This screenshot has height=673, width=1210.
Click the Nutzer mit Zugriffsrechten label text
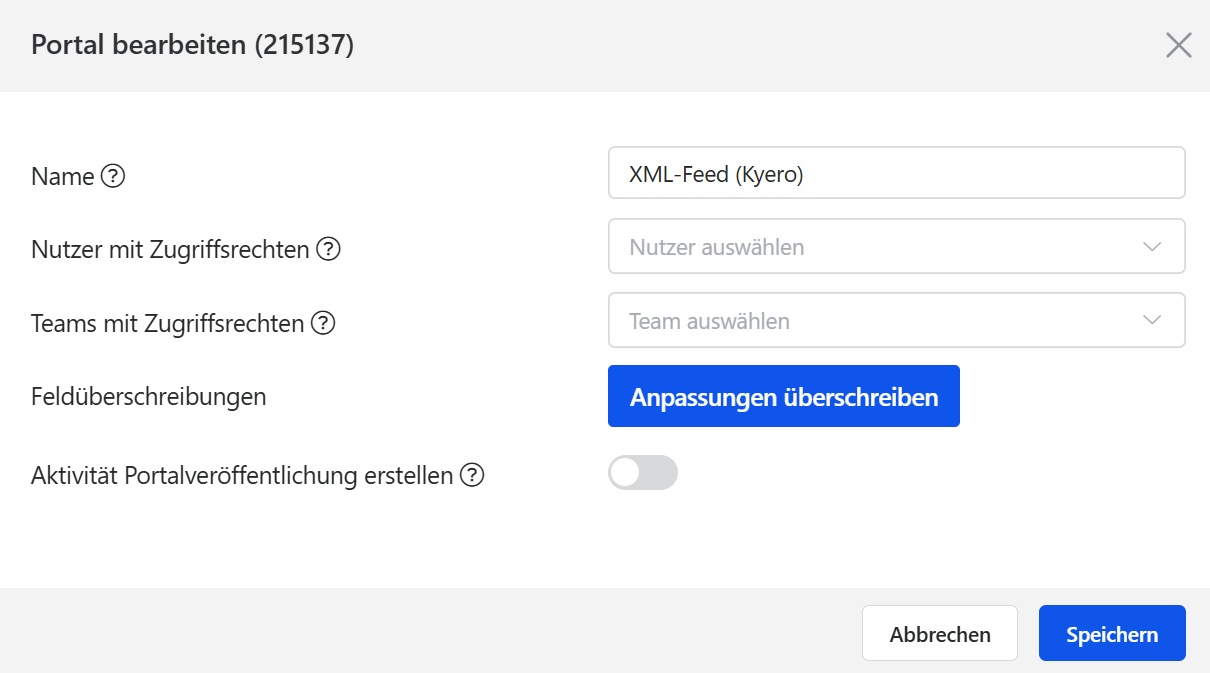(x=170, y=249)
